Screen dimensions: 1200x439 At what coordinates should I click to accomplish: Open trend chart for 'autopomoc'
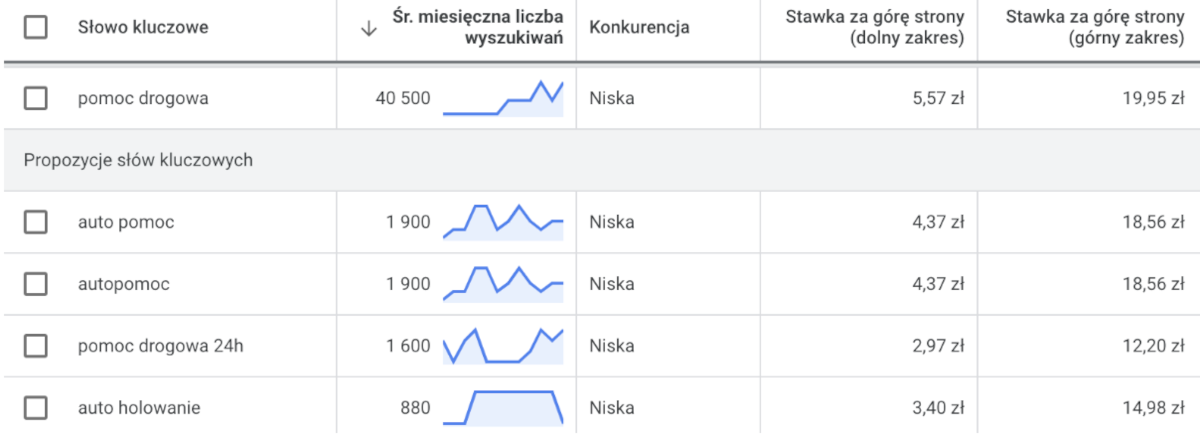point(503,284)
